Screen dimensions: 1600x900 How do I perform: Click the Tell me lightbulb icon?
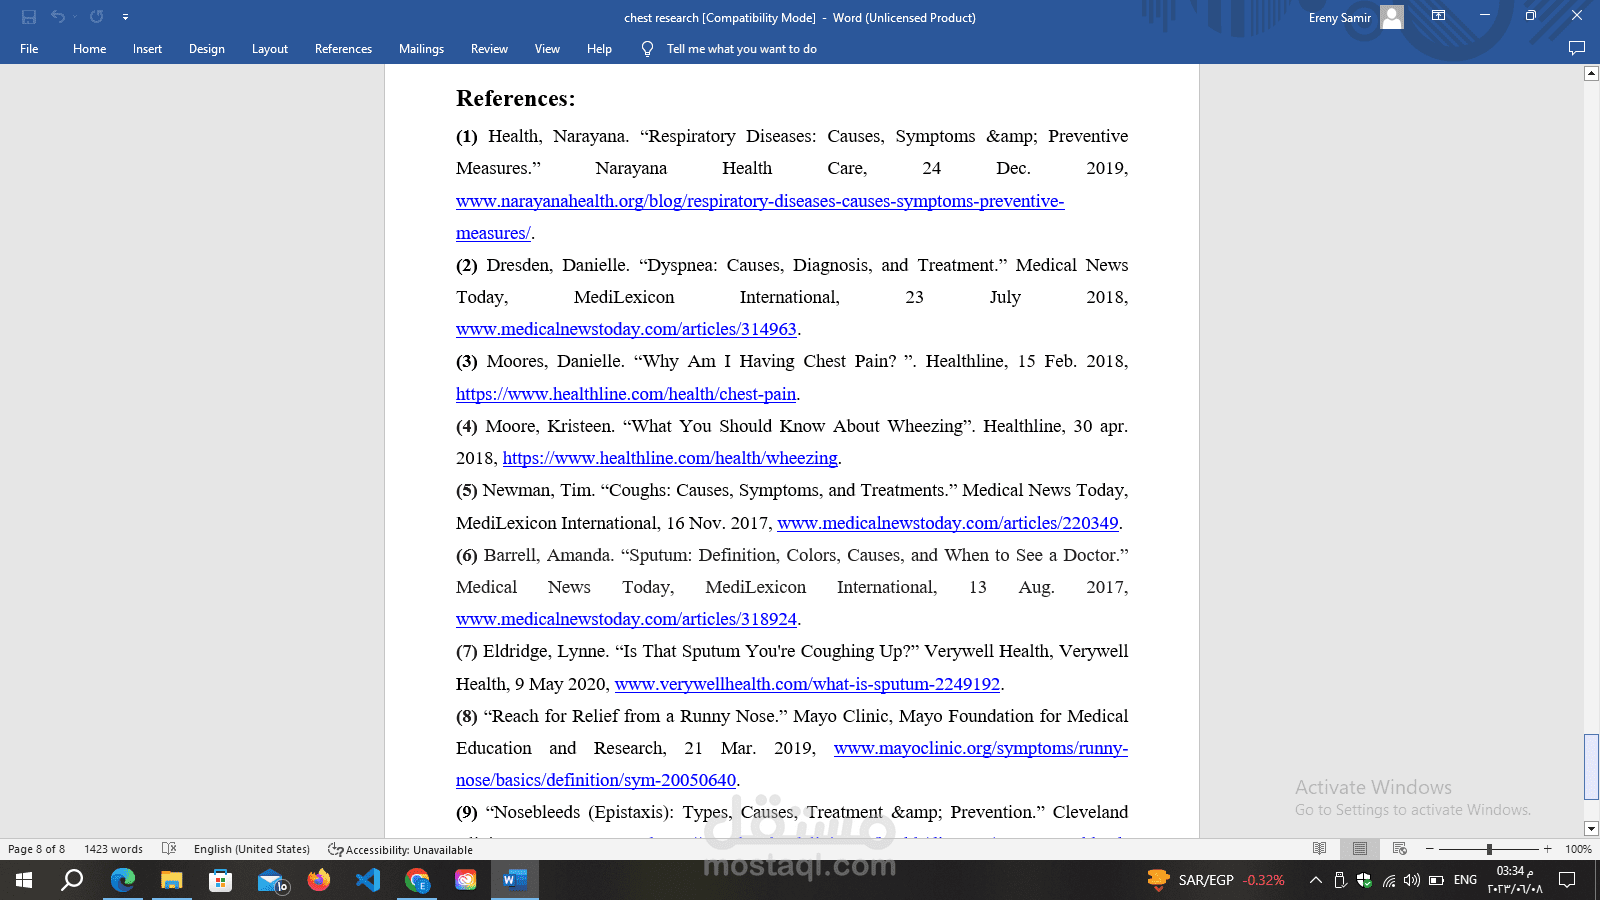648,49
